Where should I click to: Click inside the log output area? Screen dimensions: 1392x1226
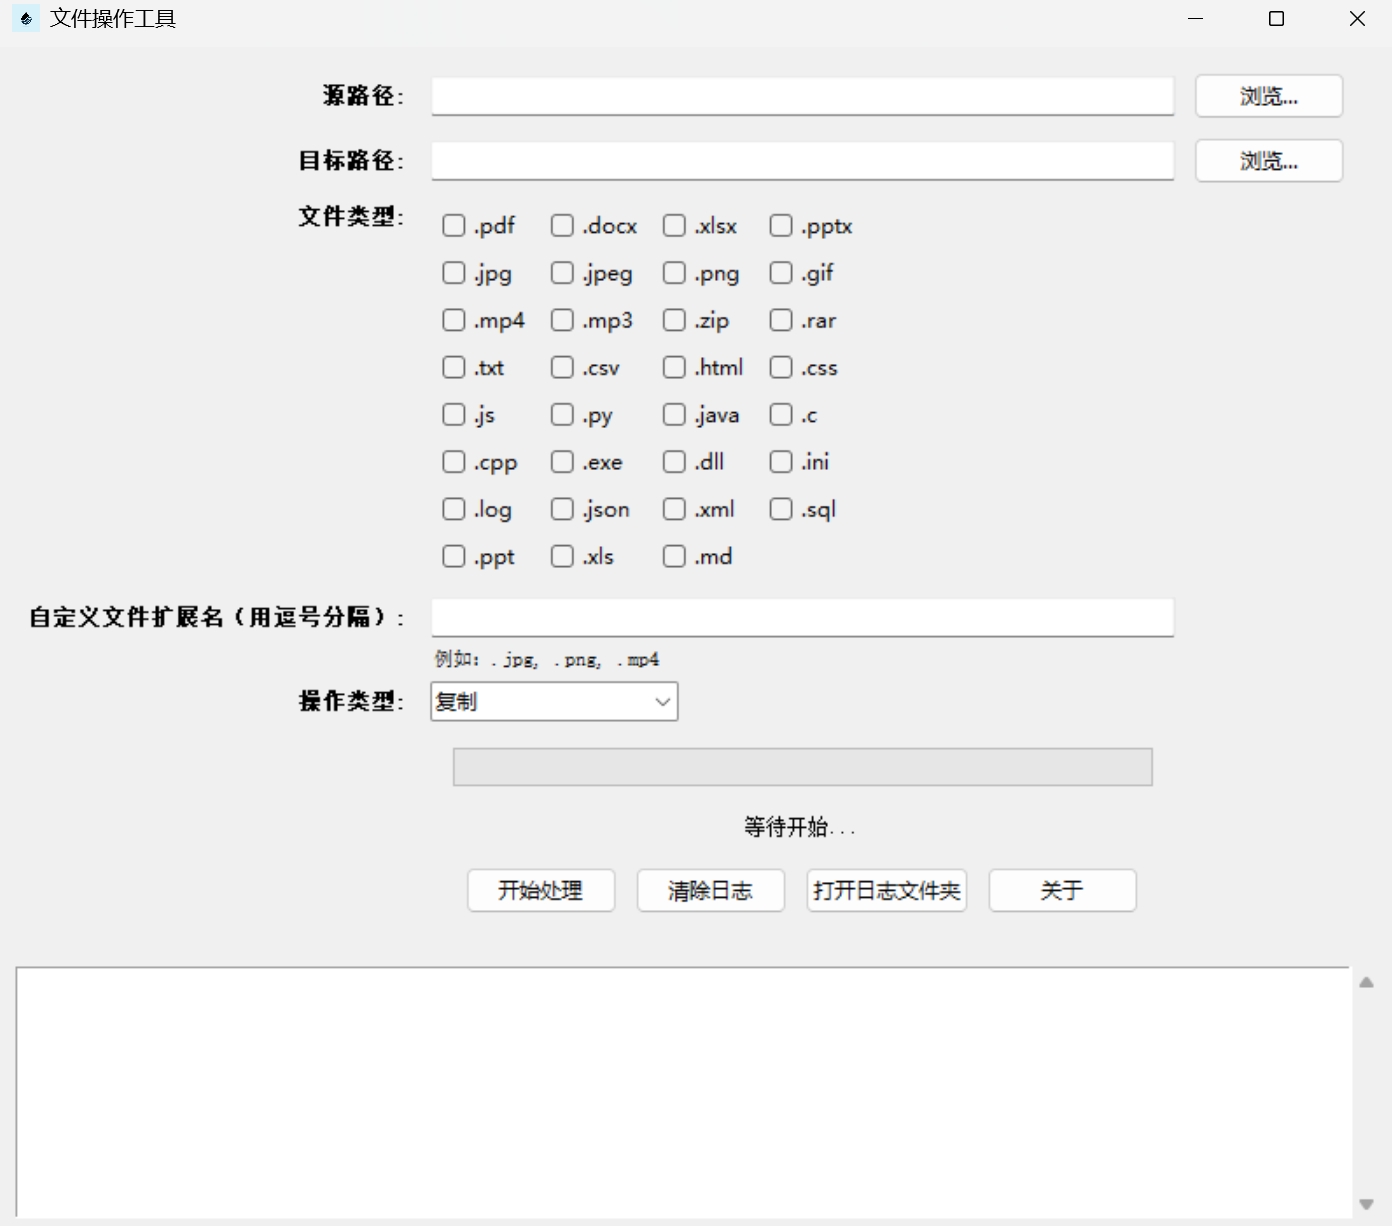point(683,1092)
